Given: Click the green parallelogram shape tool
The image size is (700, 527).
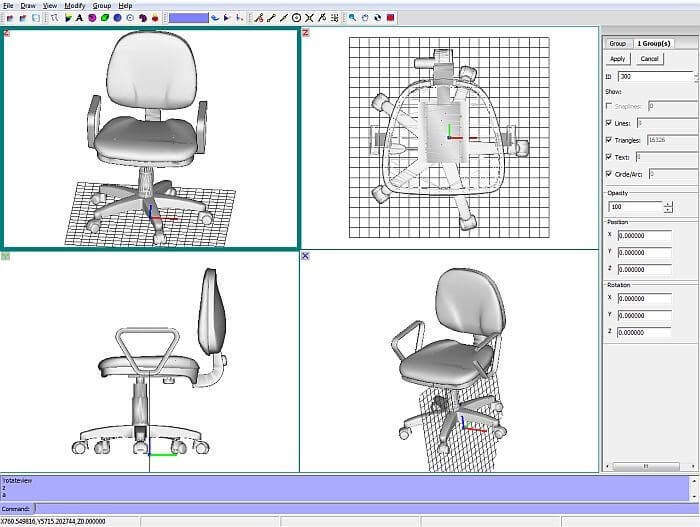Looking at the screenshot, I should [x=105, y=18].
